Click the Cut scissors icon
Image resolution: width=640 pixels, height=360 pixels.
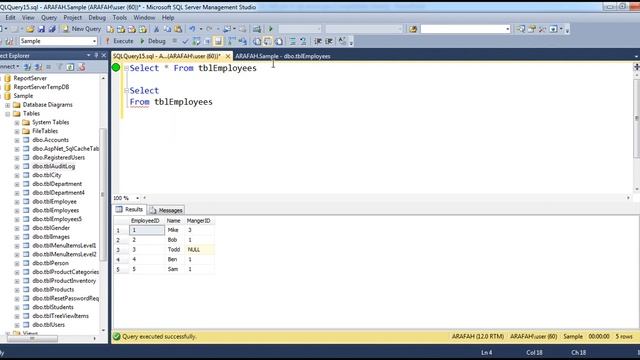tap(156, 29)
